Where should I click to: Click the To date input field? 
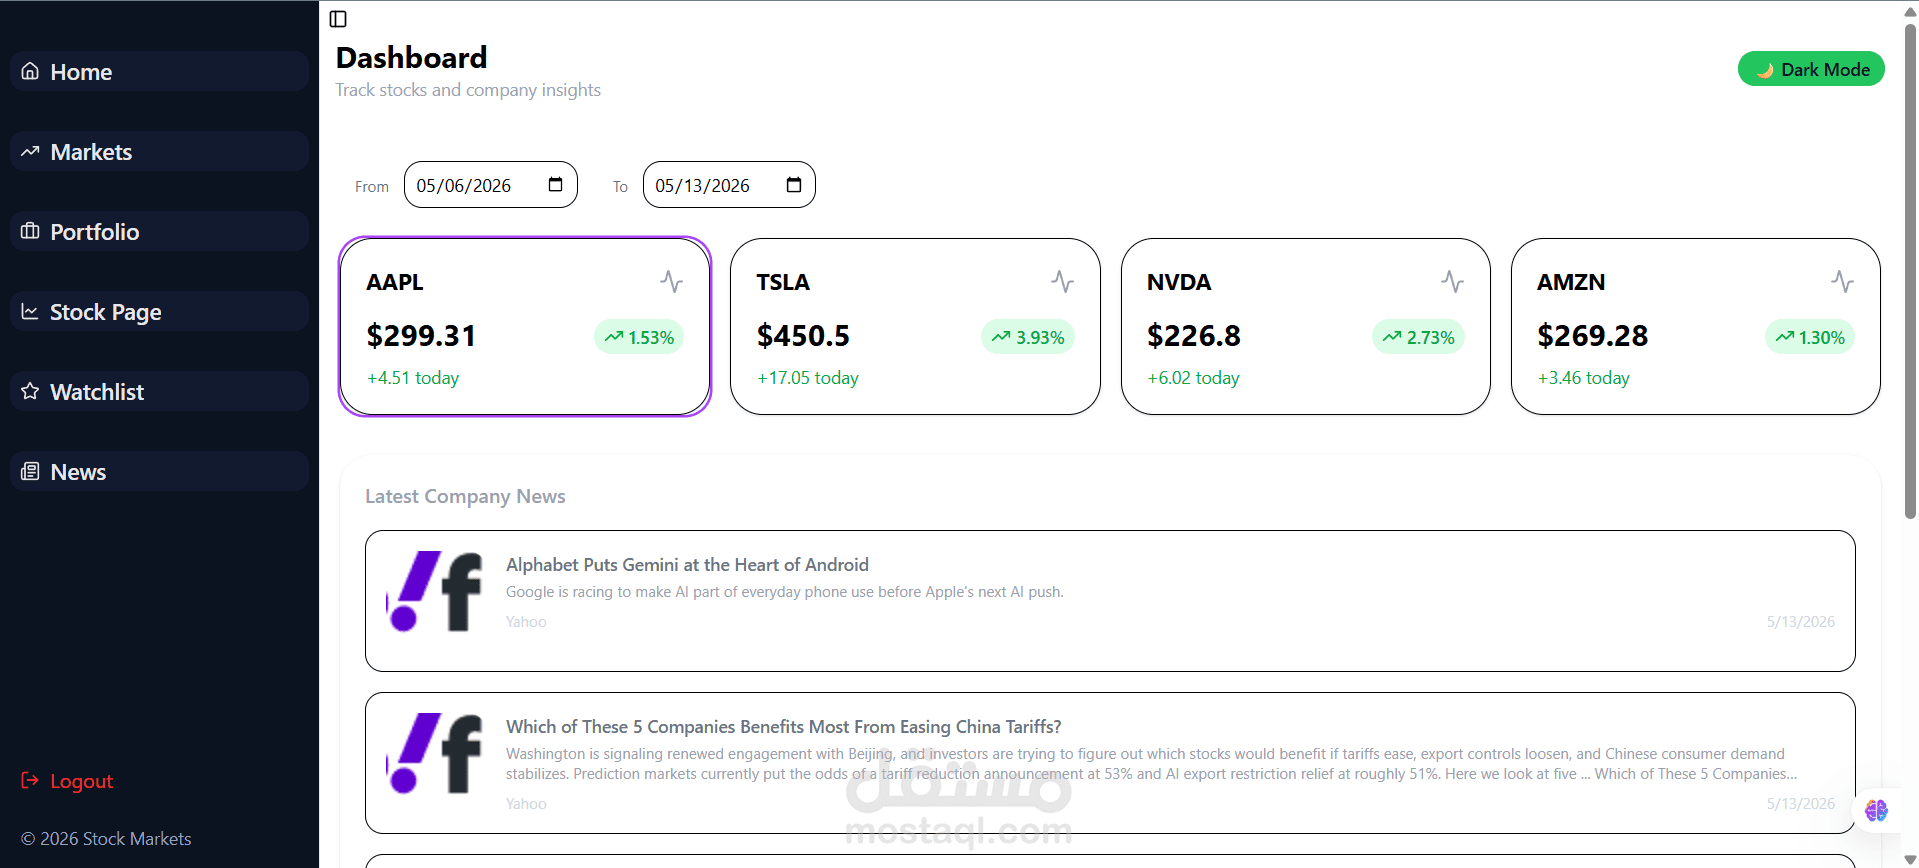click(729, 185)
